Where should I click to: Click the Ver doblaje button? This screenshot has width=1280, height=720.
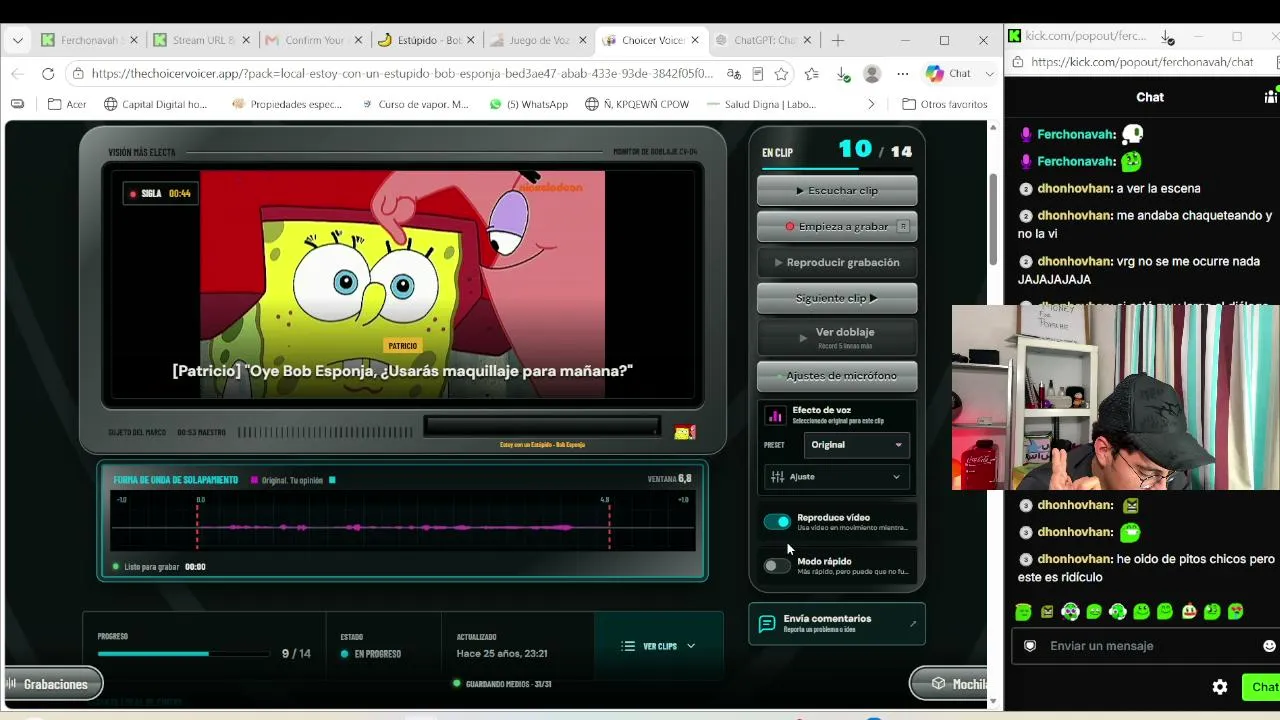[837, 338]
